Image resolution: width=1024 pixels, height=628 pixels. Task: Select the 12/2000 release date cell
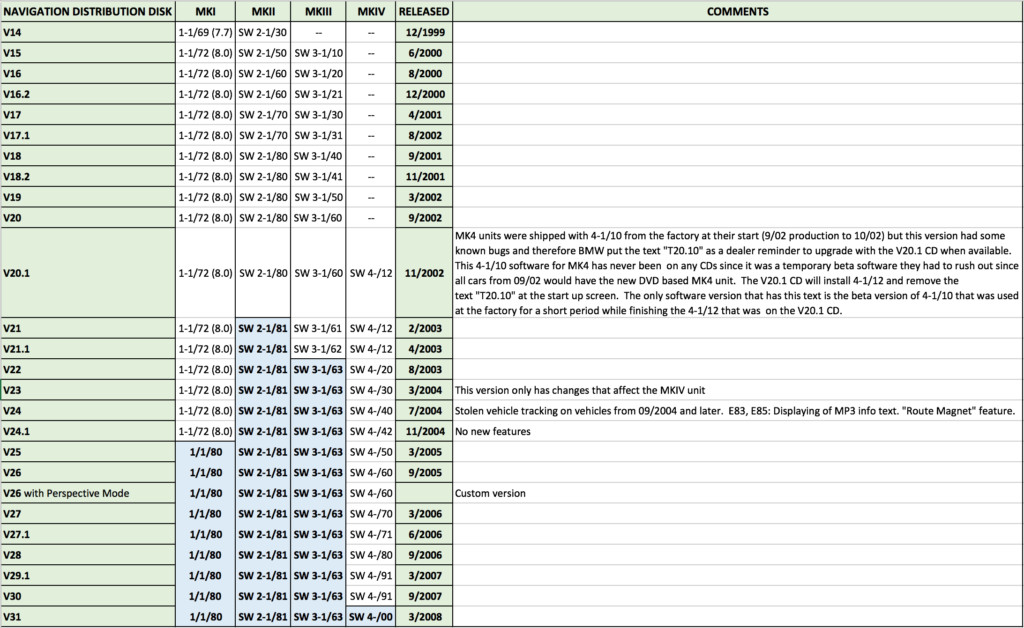pos(424,94)
